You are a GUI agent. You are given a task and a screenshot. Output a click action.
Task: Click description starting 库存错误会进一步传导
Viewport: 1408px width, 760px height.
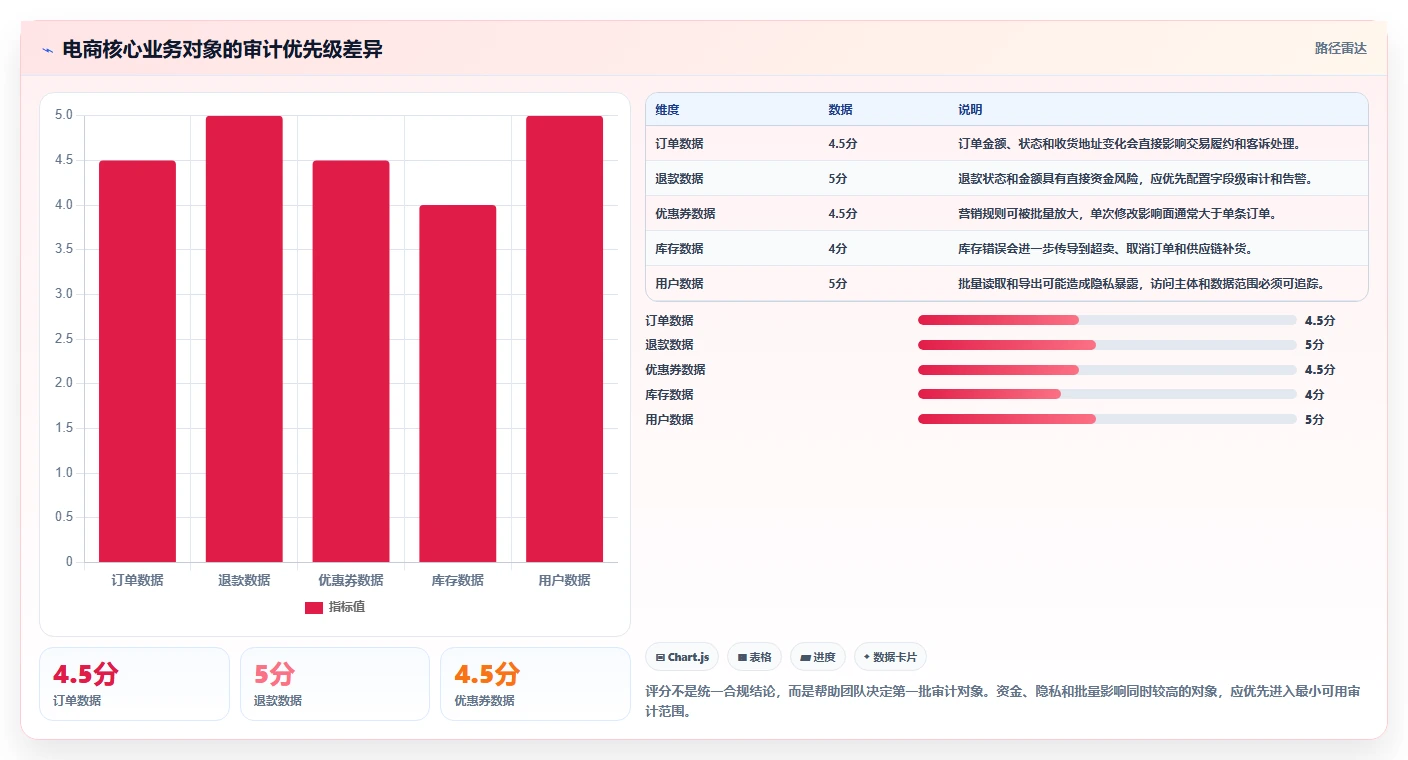[1105, 249]
